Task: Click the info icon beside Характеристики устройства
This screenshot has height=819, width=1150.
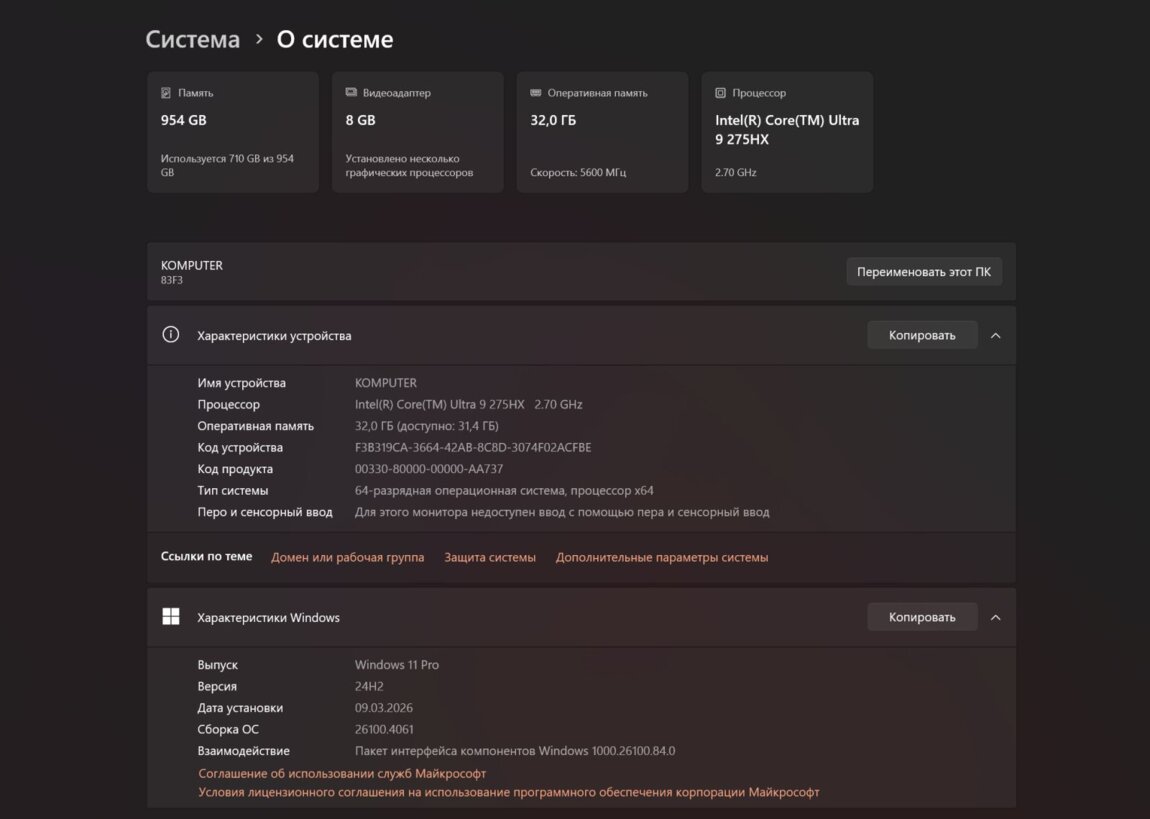Action: click(171, 335)
